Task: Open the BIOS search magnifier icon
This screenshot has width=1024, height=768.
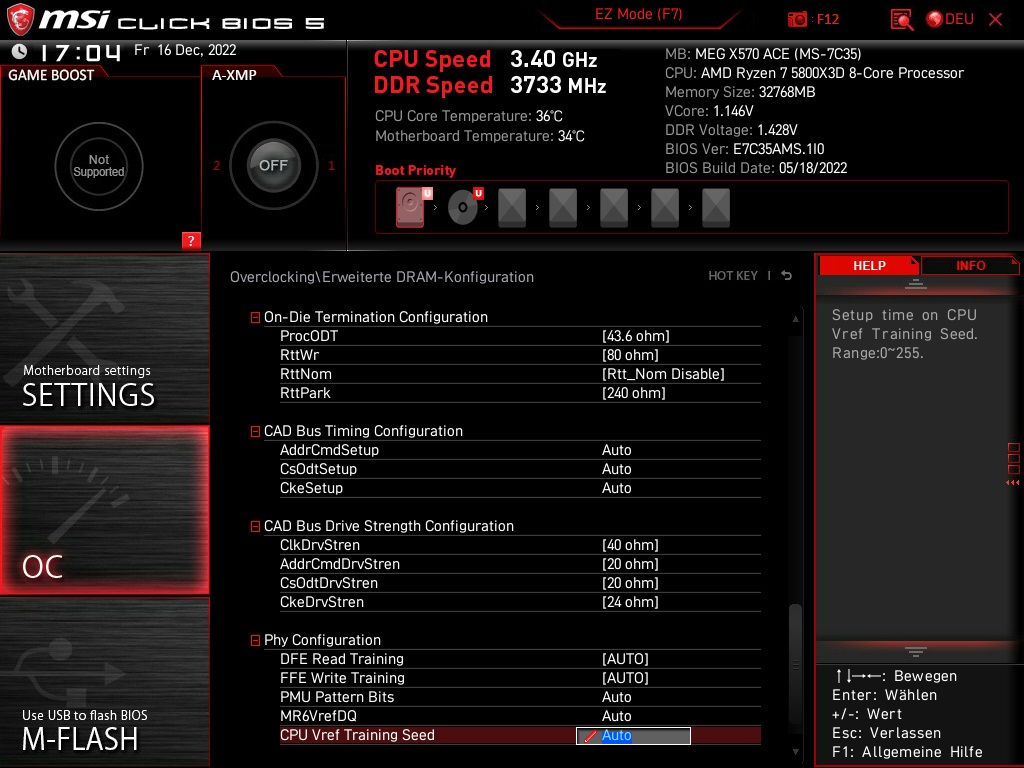Action: tap(902, 20)
